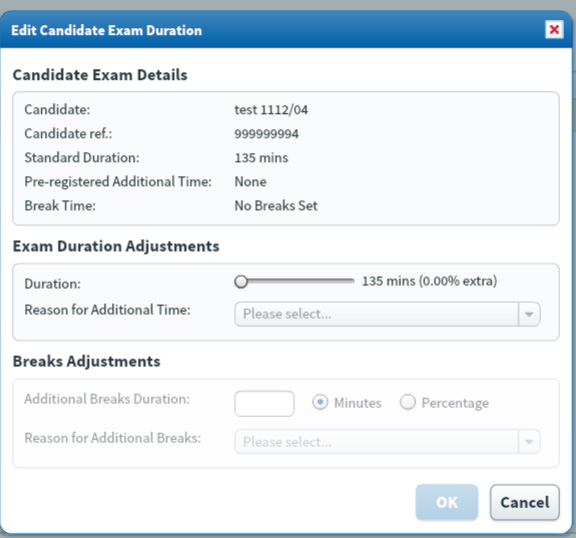Click candidate name 'test 1112/04'
Image resolution: width=576 pixels, height=538 pixels.
271,110
